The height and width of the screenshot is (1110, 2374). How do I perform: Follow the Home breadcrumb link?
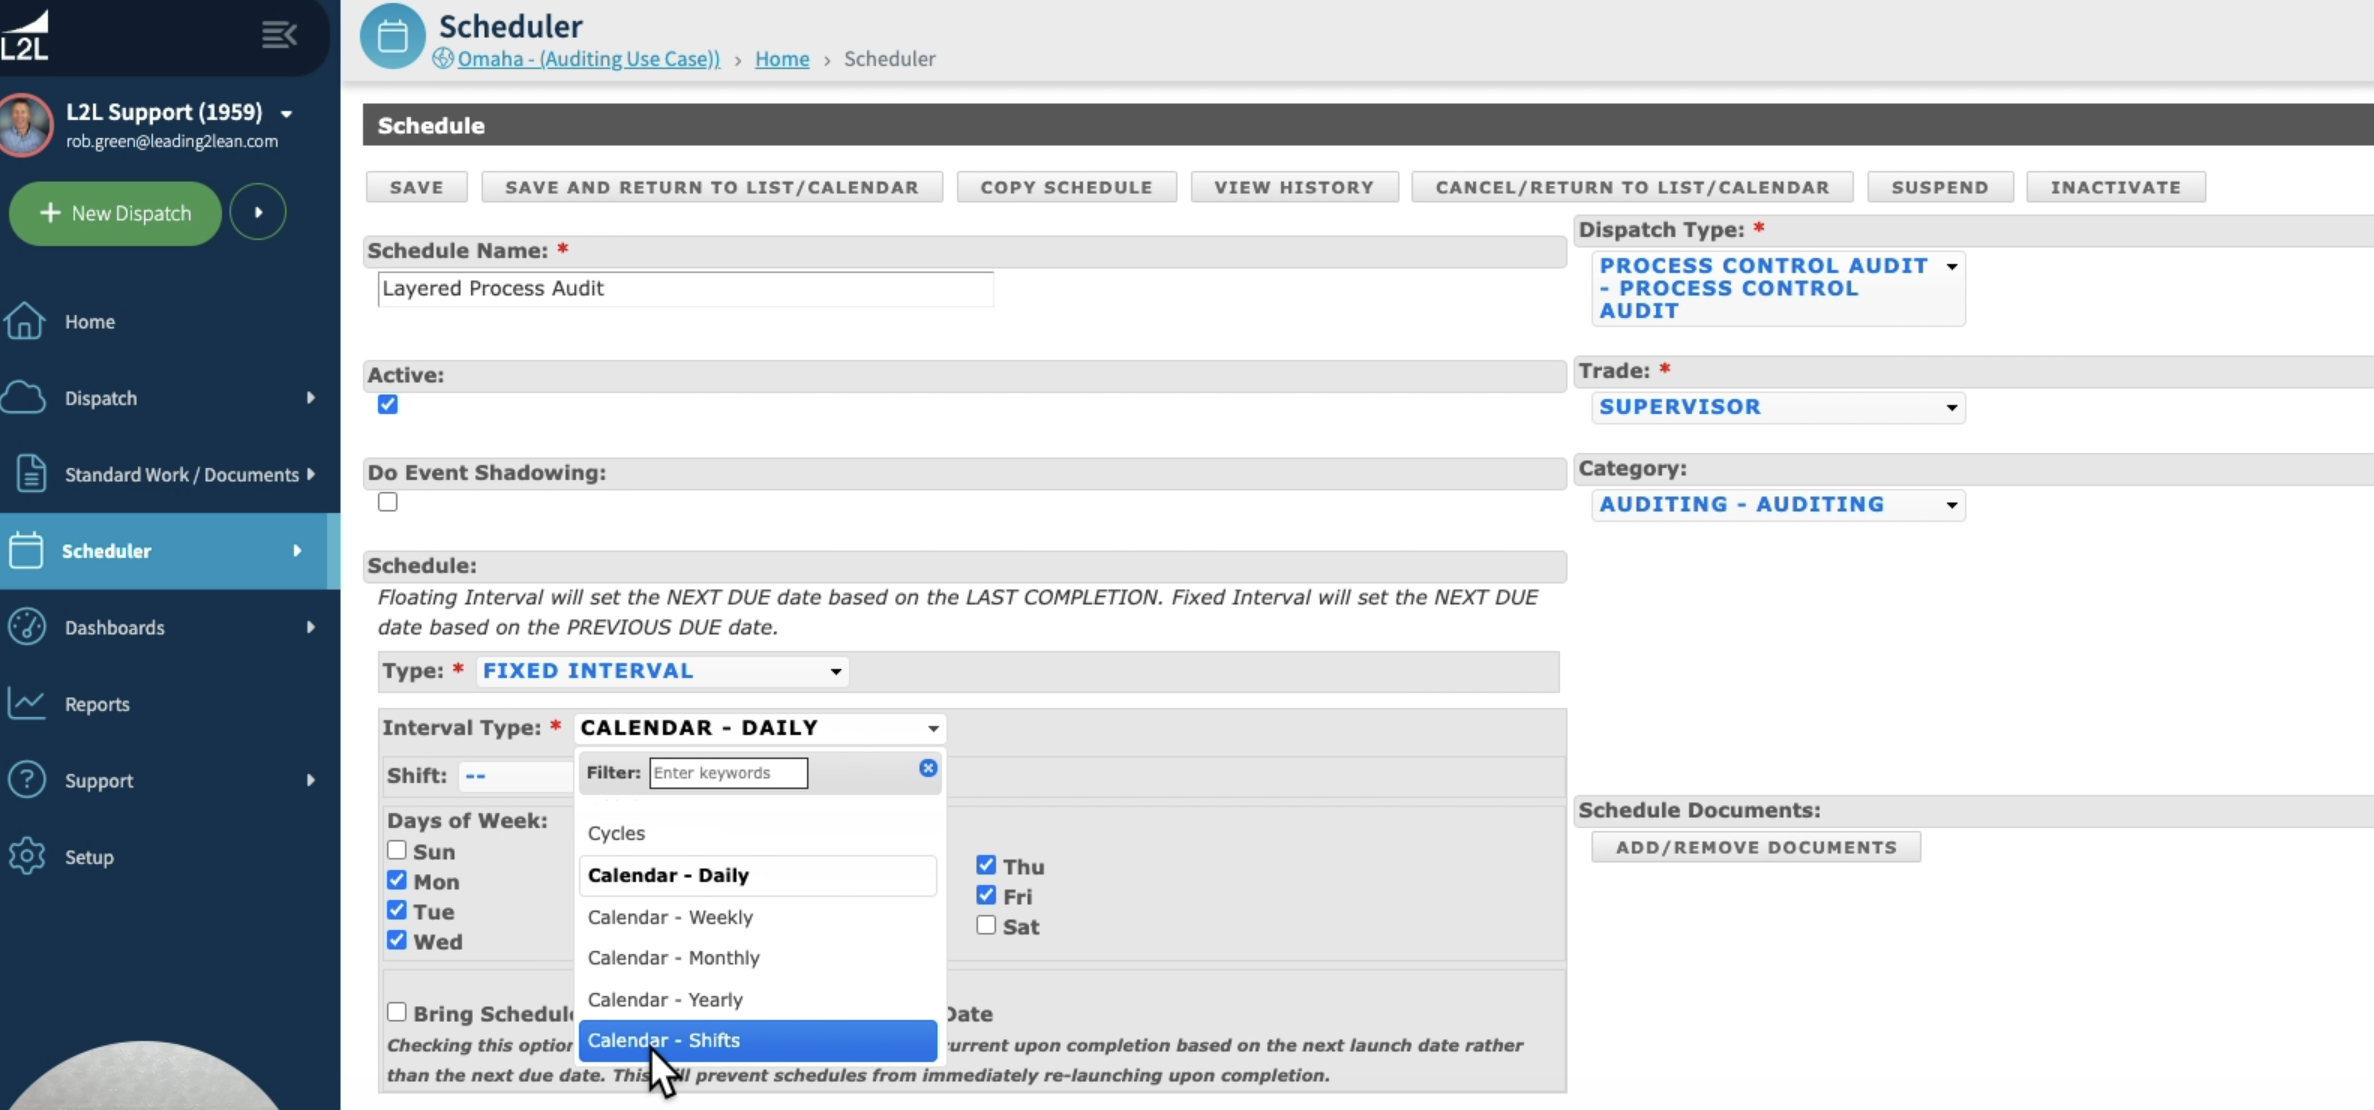pyautogui.click(x=782, y=59)
